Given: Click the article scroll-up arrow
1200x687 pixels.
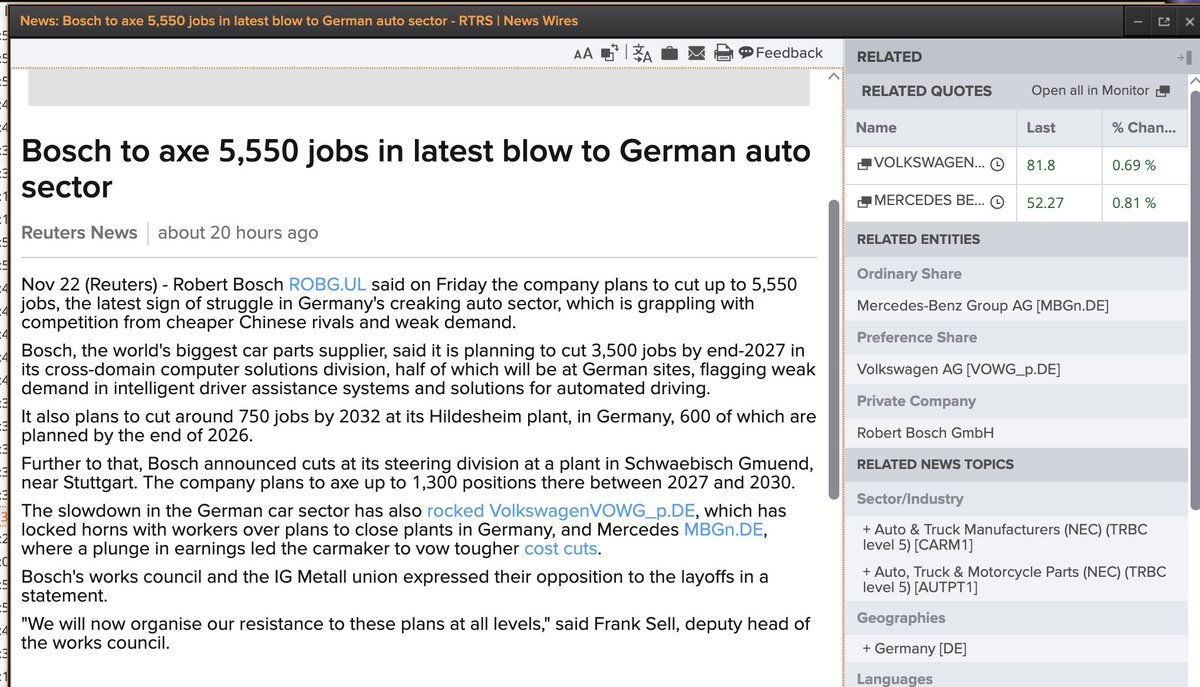Looking at the screenshot, I should click(x=835, y=77).
